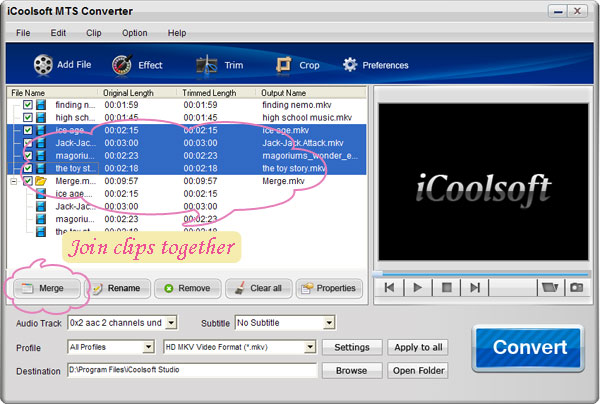The image size is (600, 404).
Task: Click the Add File film reel icon
Action: coord(43,64)
